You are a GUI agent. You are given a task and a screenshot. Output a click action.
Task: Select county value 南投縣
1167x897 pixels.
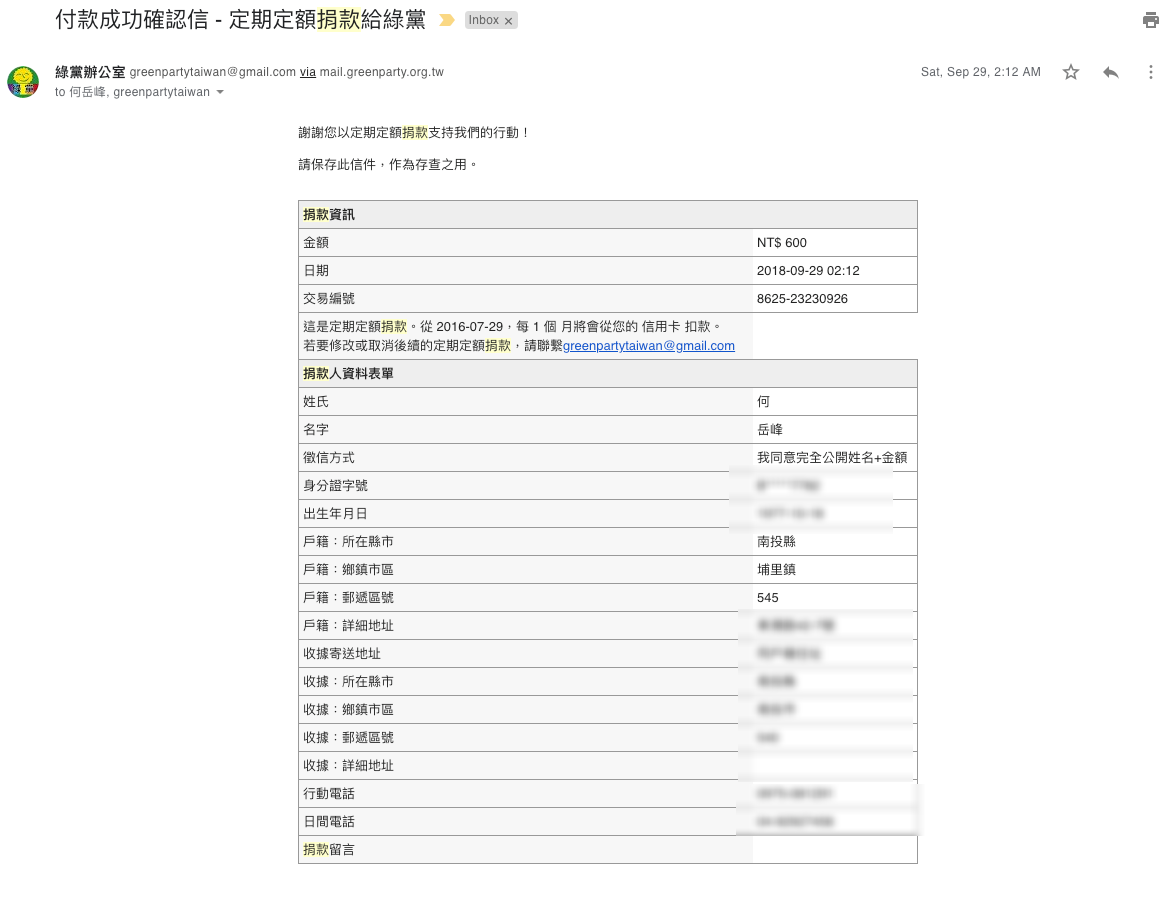(x=776, y=542)
